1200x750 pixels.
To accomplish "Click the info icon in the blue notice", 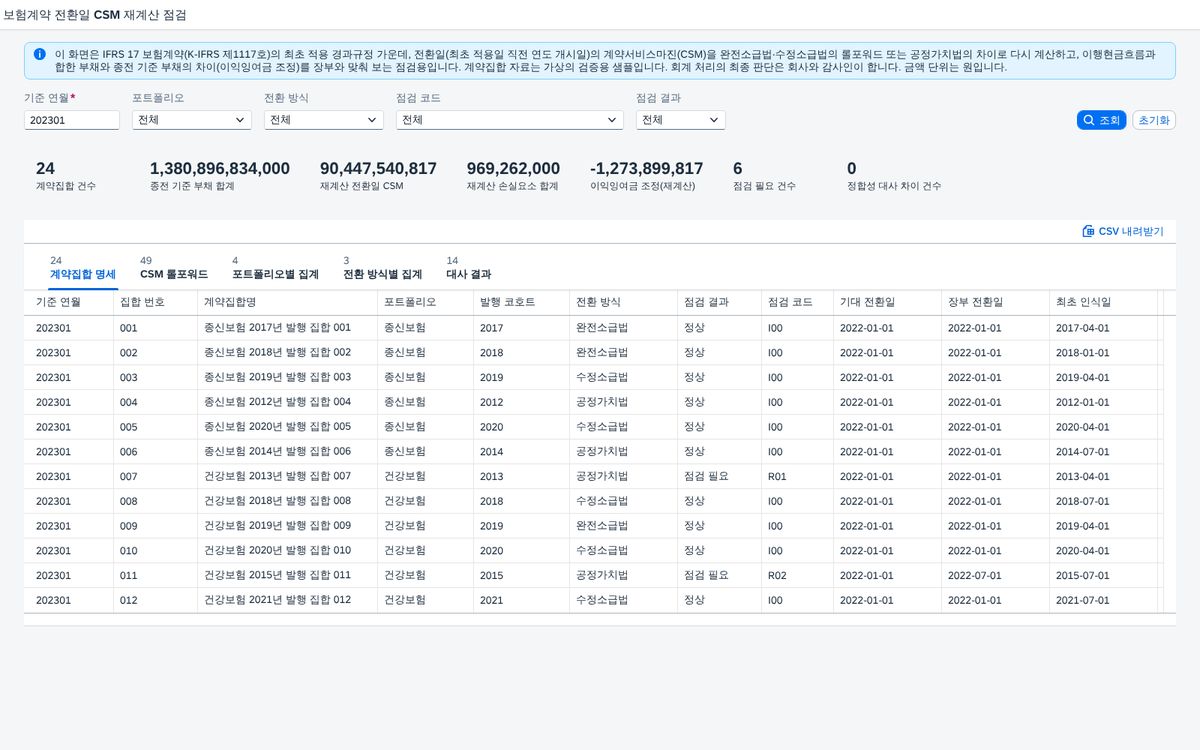I will coord(39,54).
